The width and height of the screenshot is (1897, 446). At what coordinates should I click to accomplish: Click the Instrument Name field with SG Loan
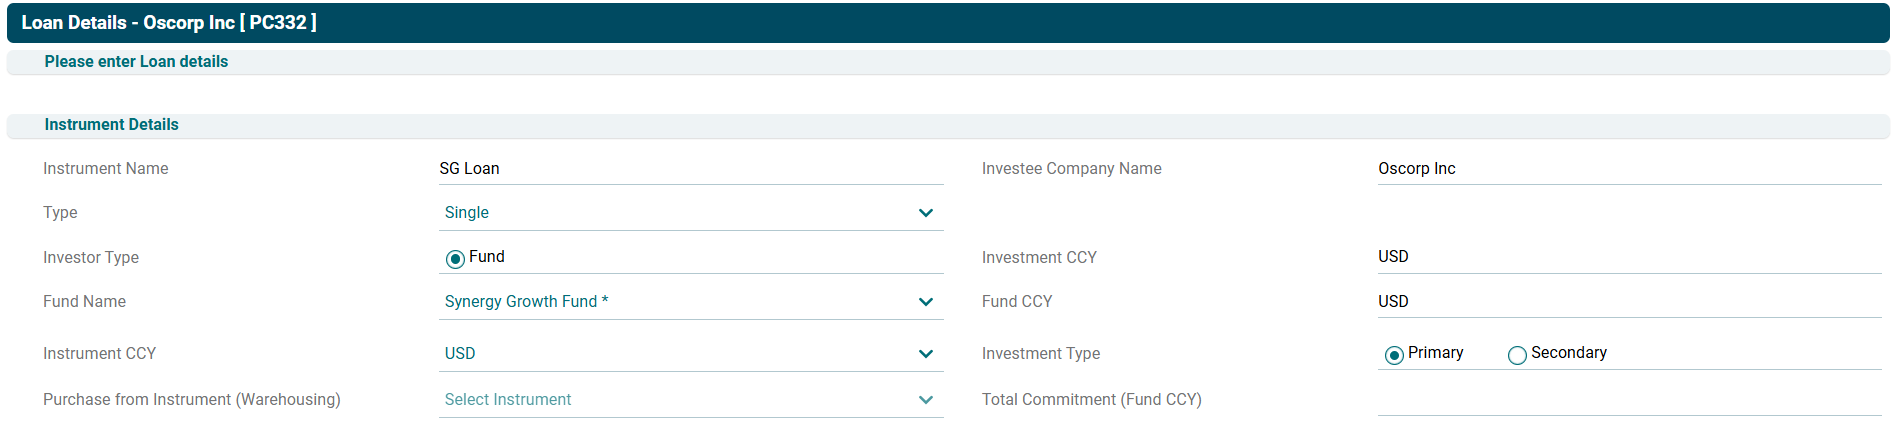pos(690,169)
